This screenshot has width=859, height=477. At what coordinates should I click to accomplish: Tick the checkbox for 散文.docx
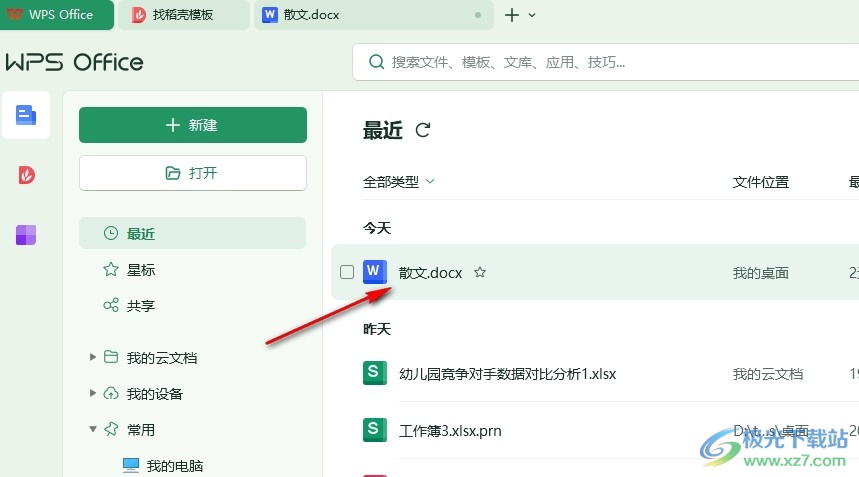[x=347, y=272]
